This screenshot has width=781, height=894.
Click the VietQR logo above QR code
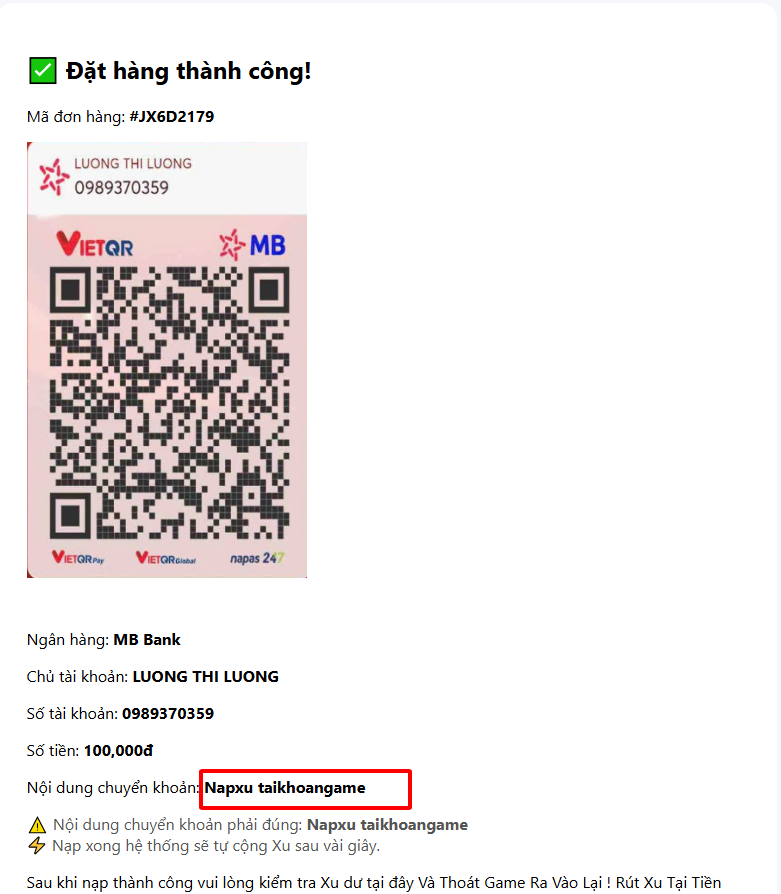click(95, 244)
